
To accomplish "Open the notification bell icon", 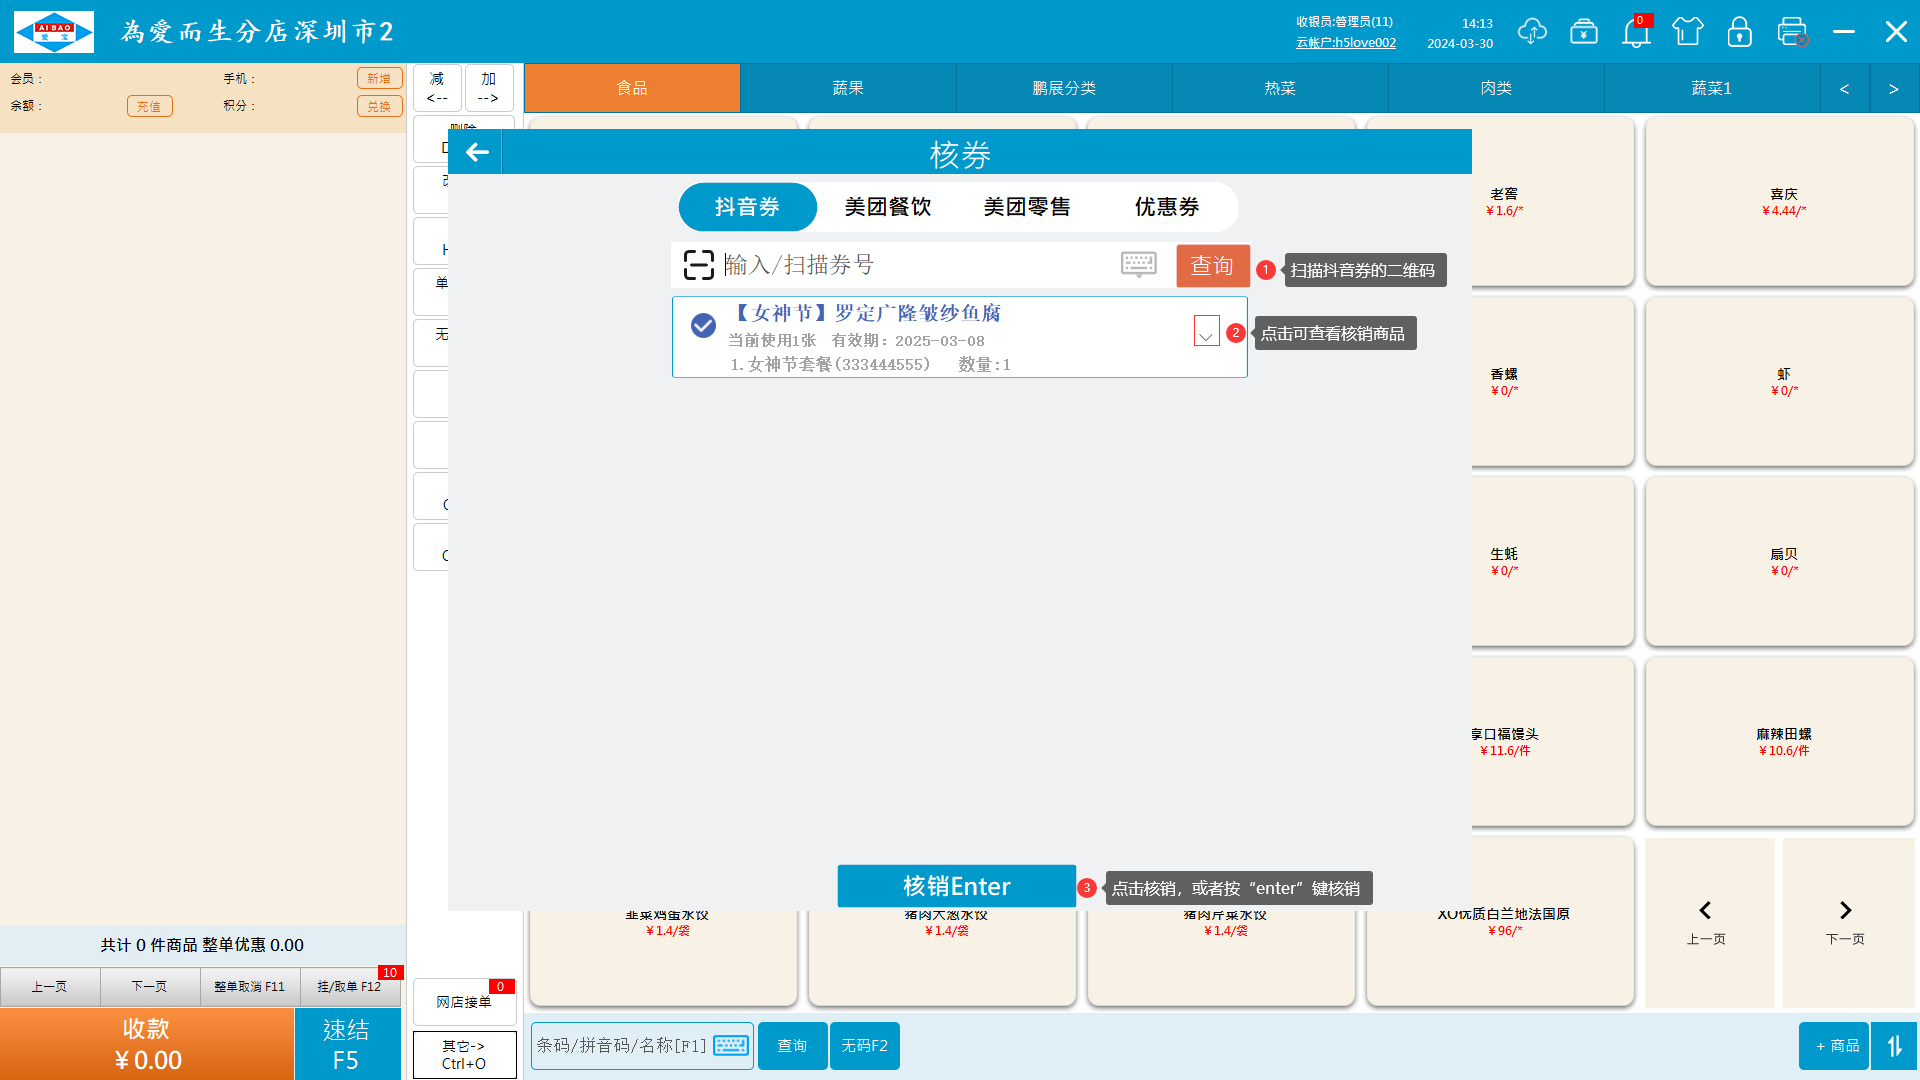I will tap(1636, 32).
